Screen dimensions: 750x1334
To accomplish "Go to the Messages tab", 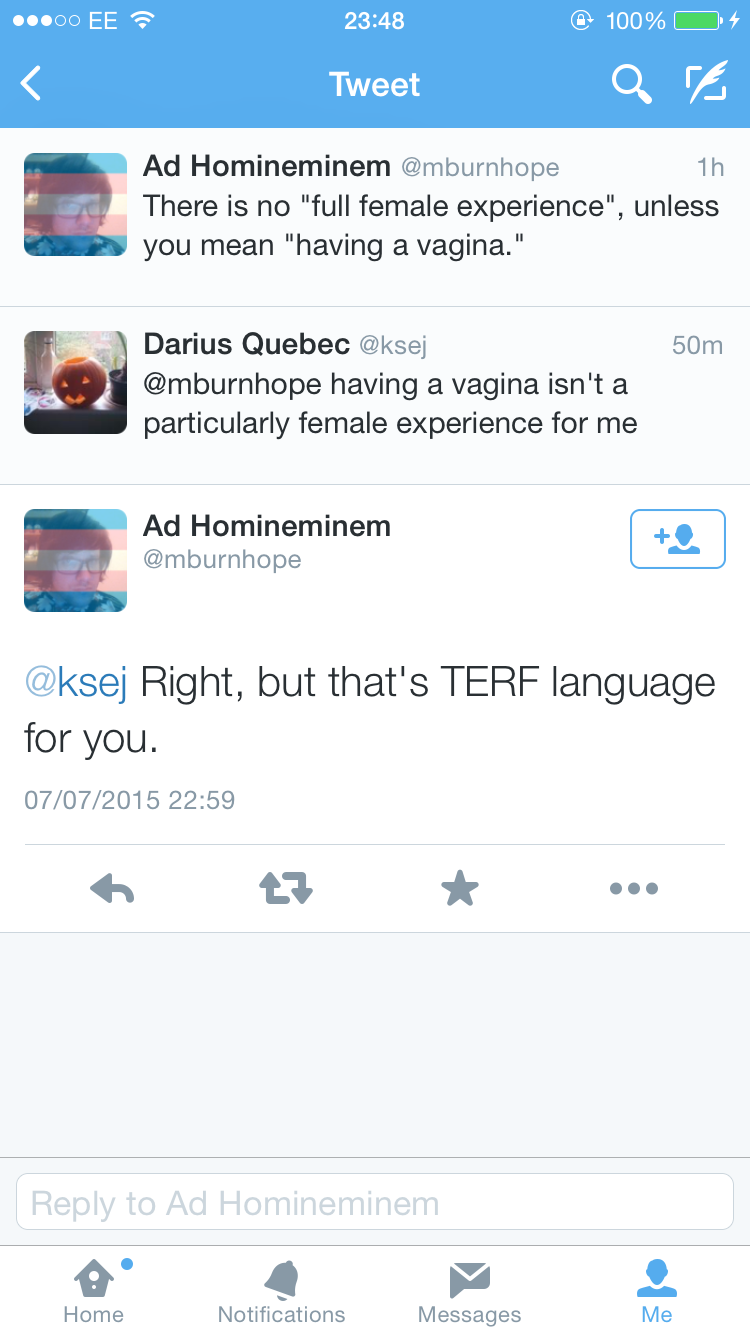I will coord(469,1290).
